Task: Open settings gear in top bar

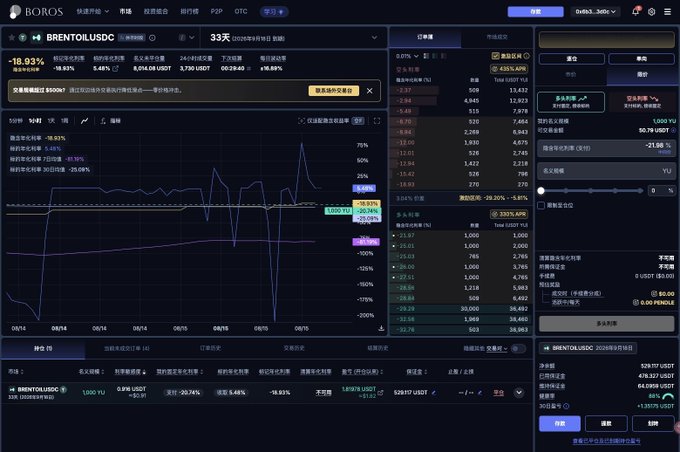Action: pos(651,12)
